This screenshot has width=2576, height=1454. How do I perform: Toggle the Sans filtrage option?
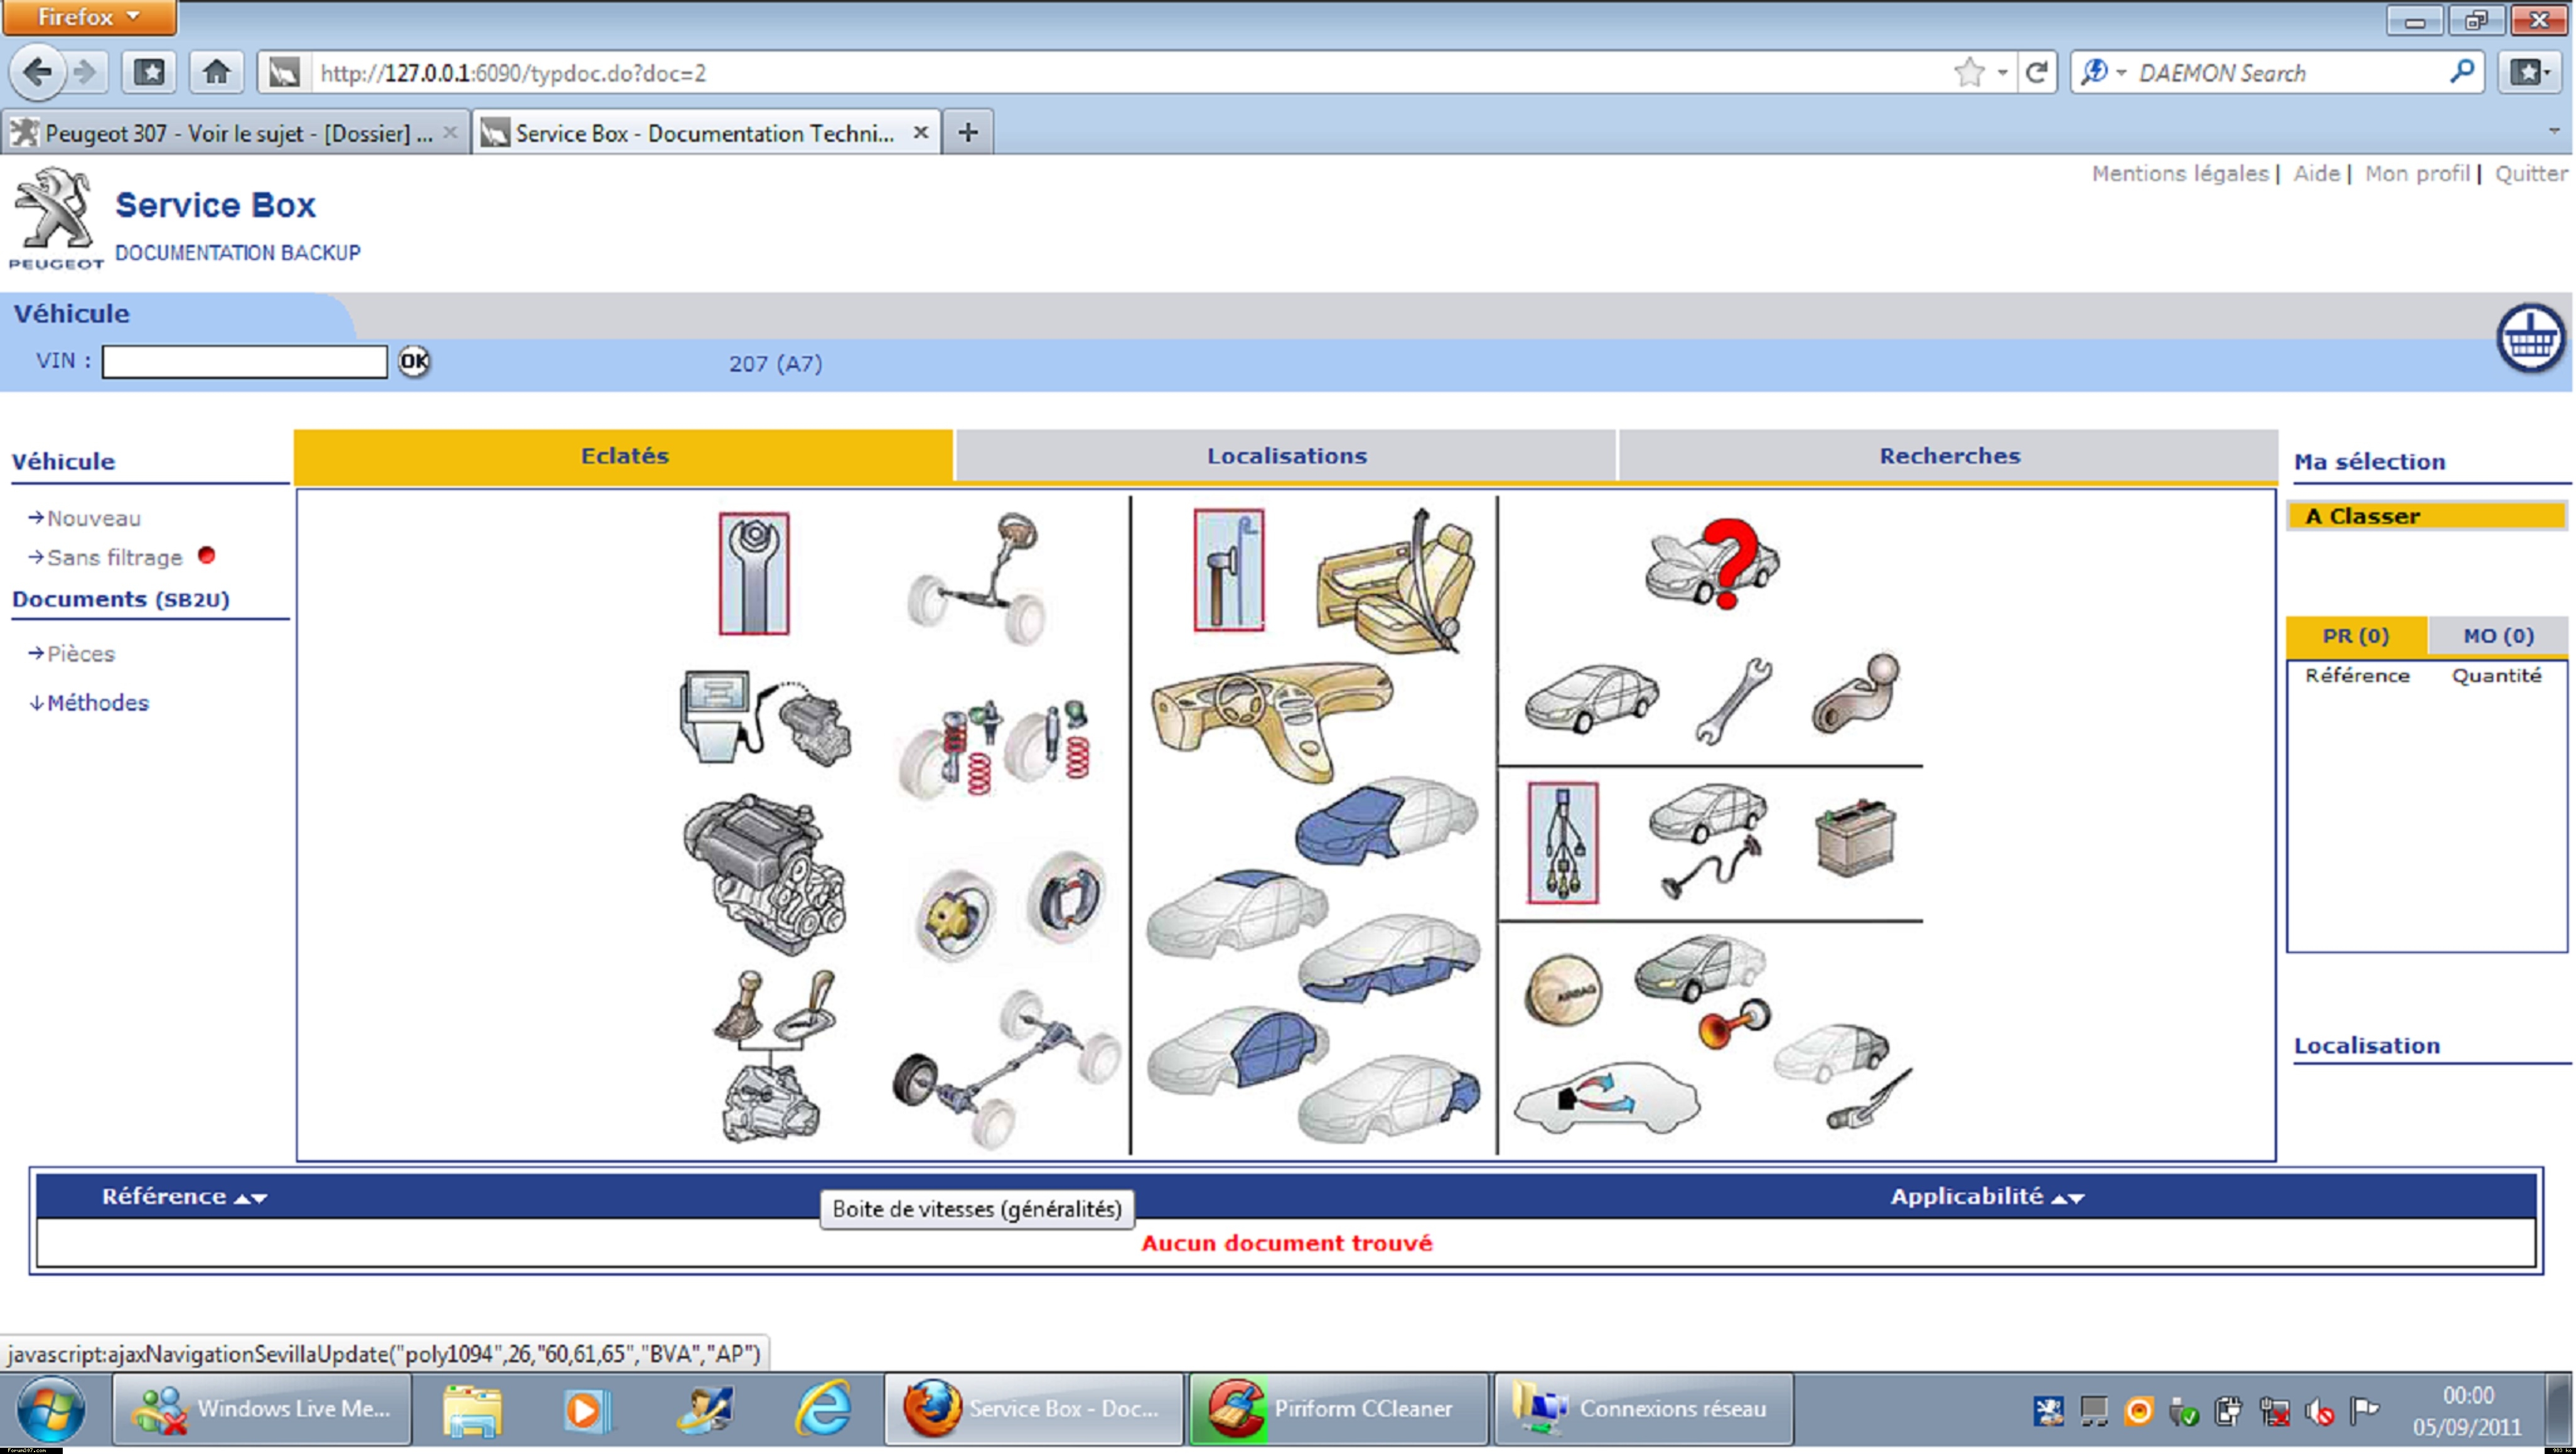point(115,557)
